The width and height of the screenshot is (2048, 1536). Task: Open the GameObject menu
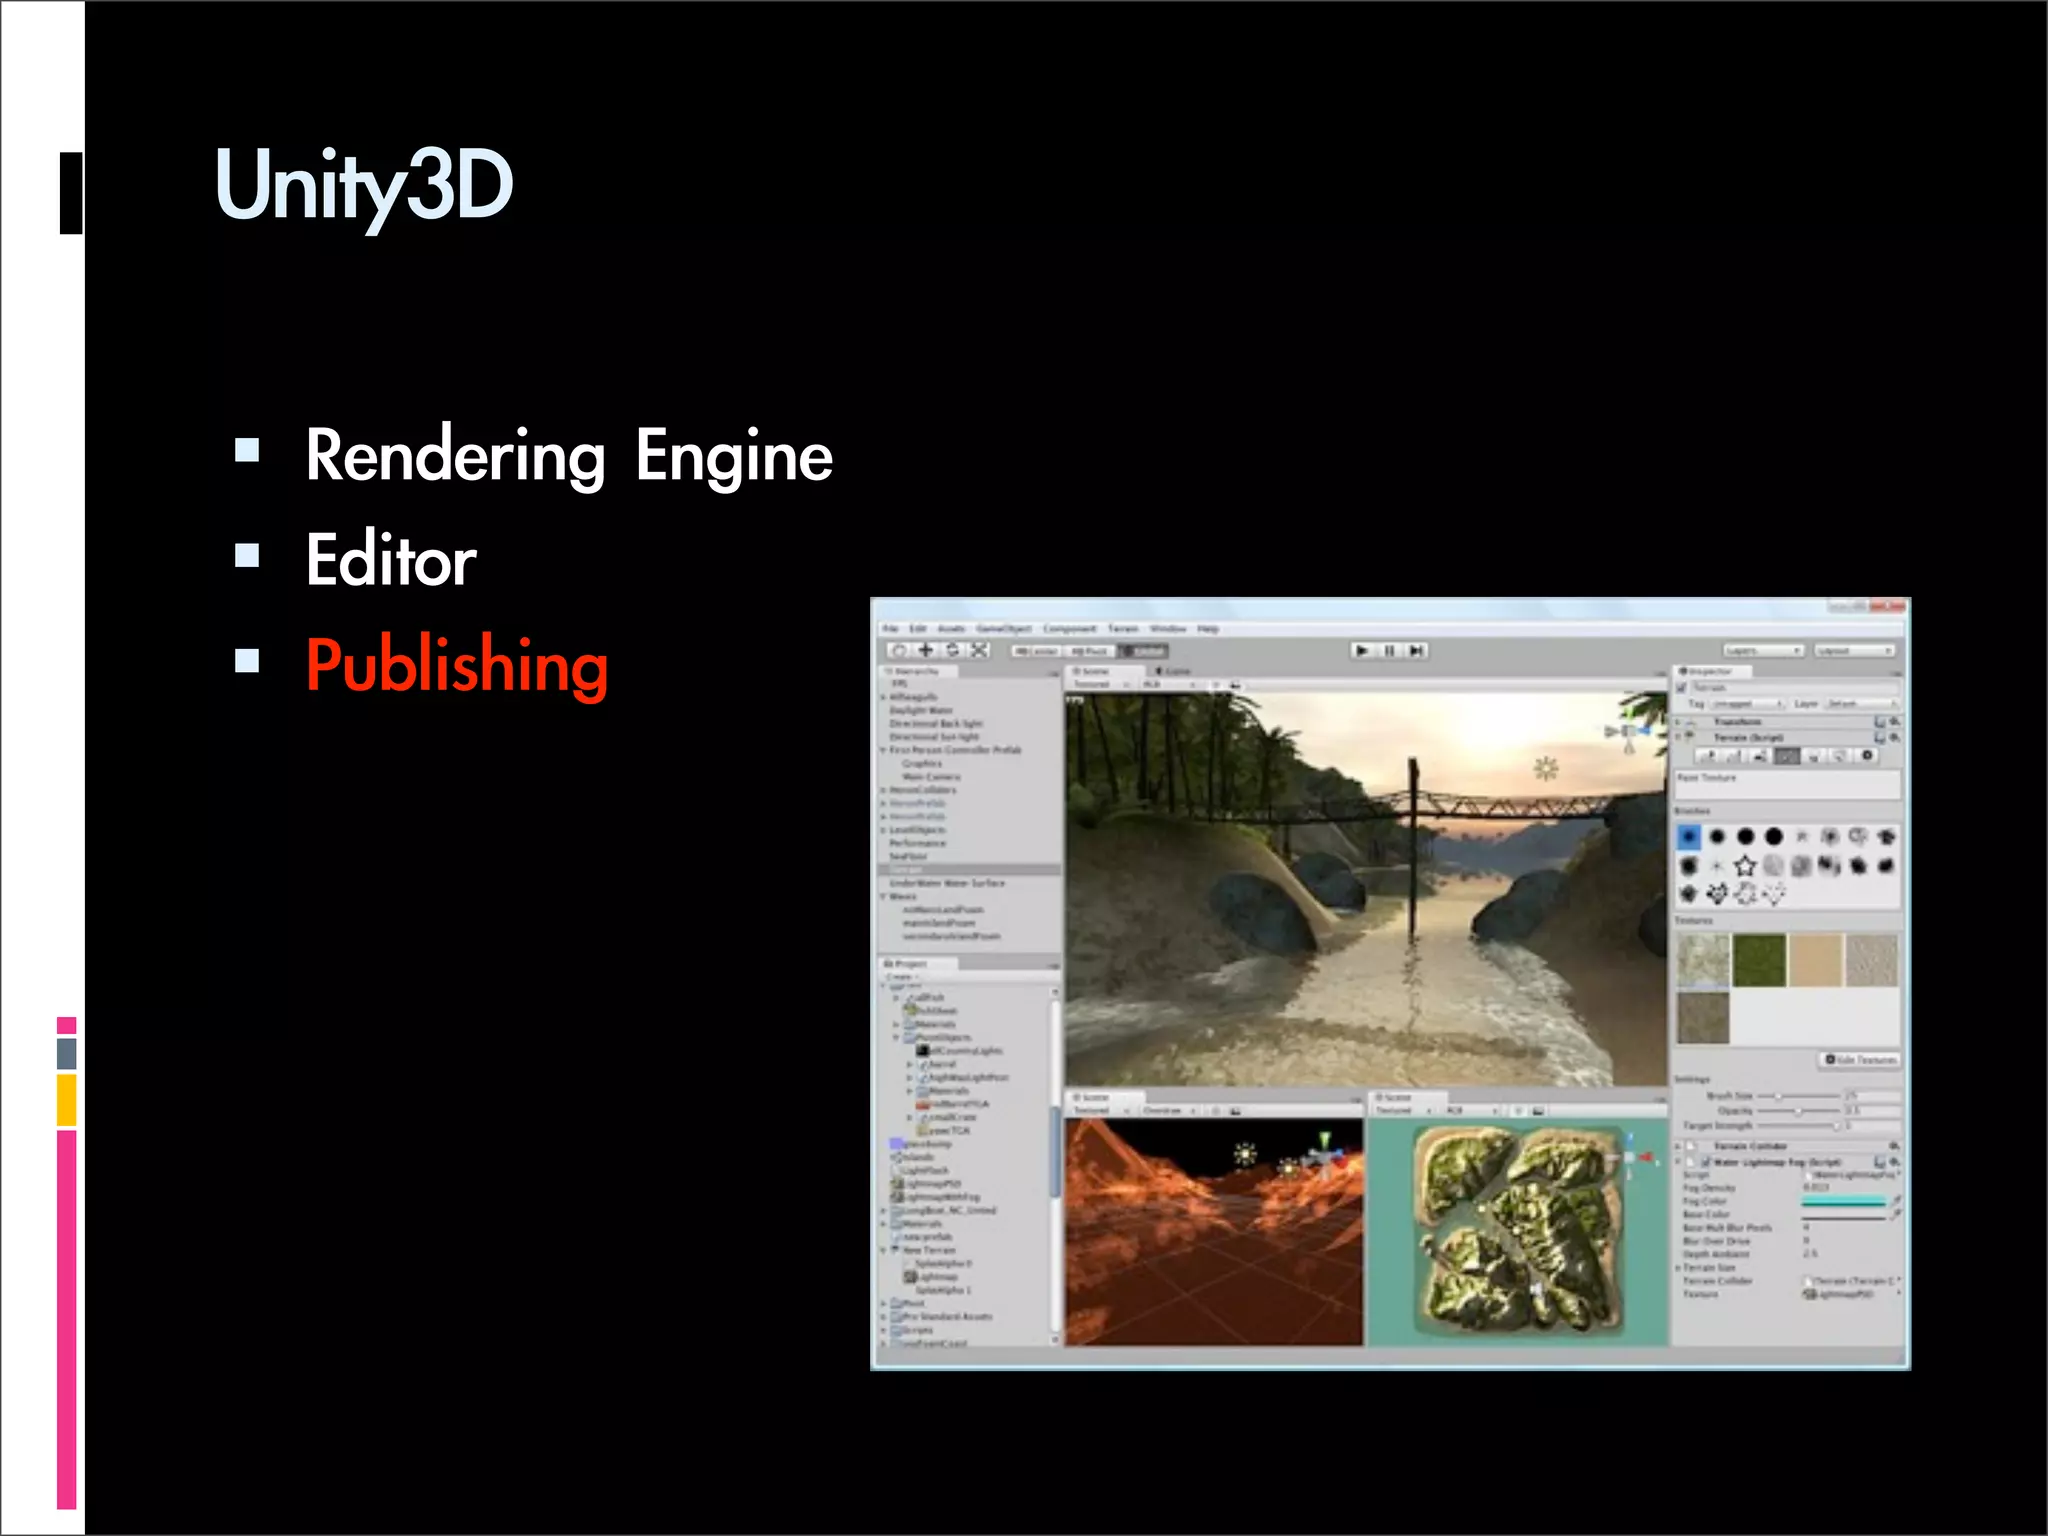(1003, 629)
